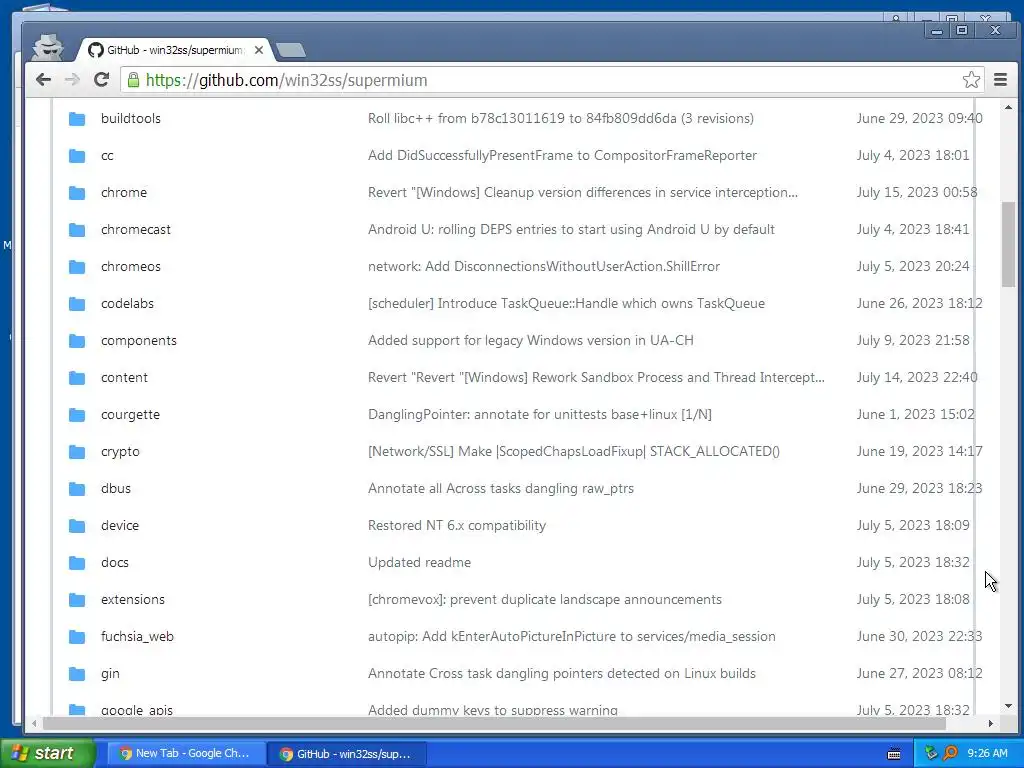Click the folder icon next to chromecast
The image size is (1024, 768).
pos(77,229)
